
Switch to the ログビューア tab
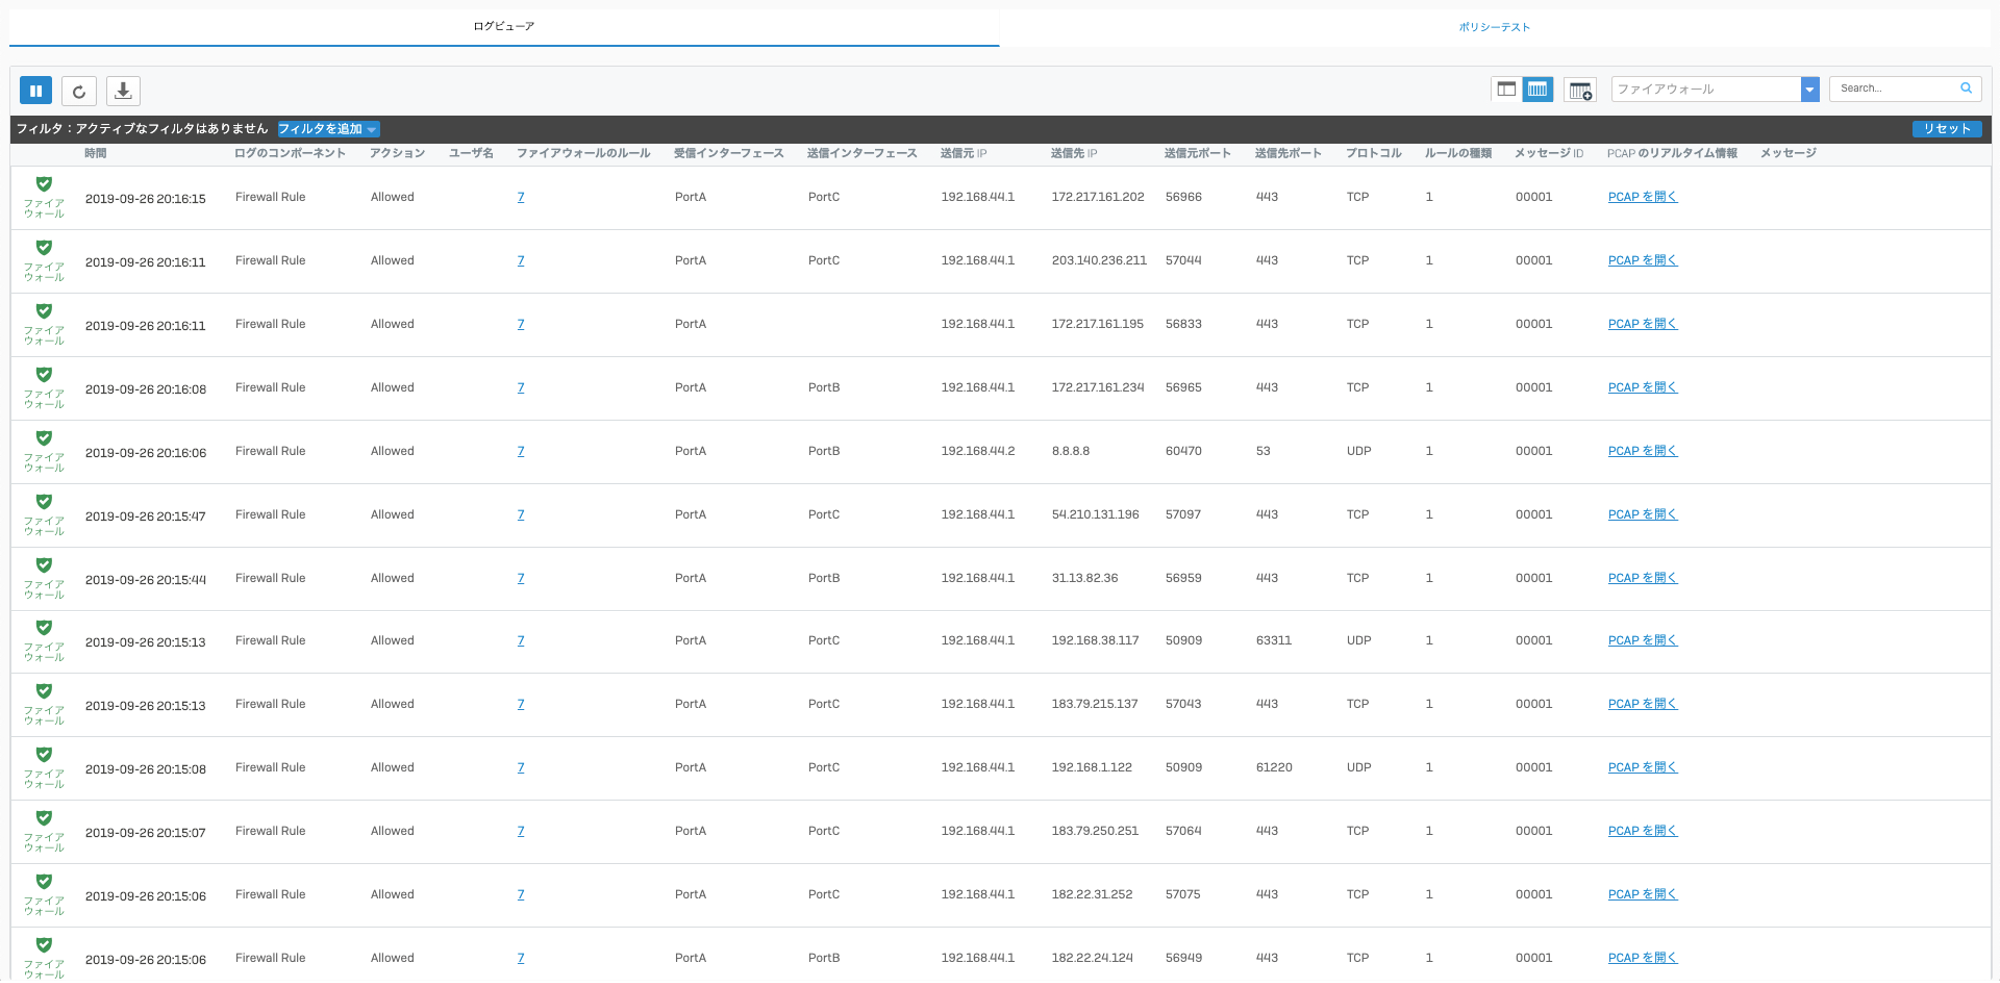click(504, 26)
